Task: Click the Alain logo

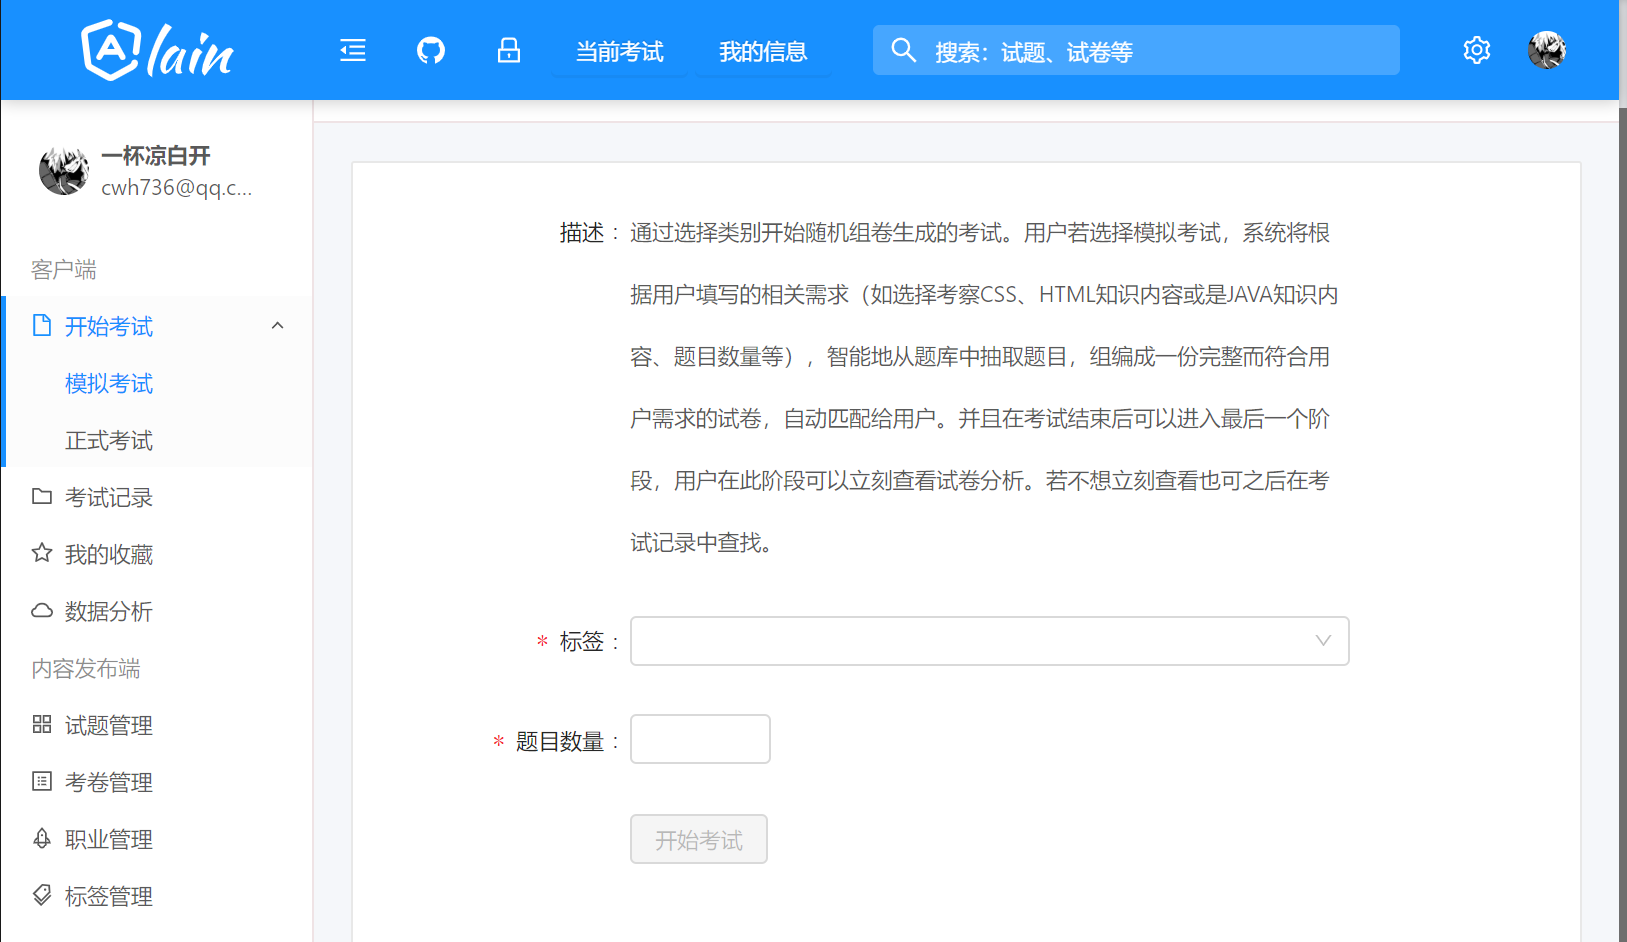Action: [x=157, y=51]
